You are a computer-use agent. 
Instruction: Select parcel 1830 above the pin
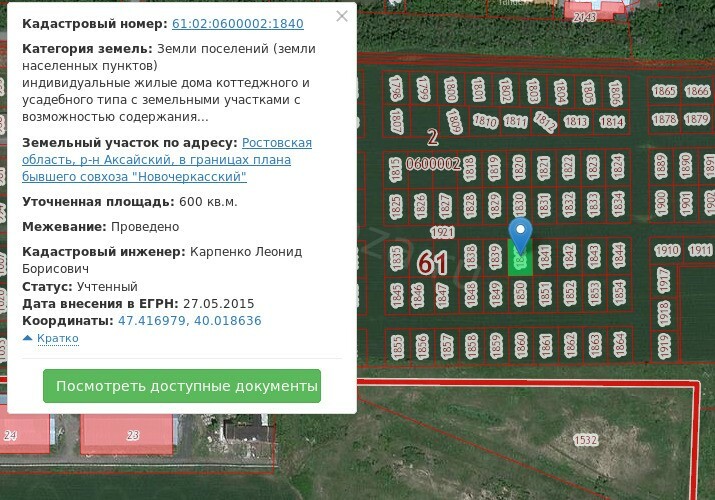pos(519,205)
